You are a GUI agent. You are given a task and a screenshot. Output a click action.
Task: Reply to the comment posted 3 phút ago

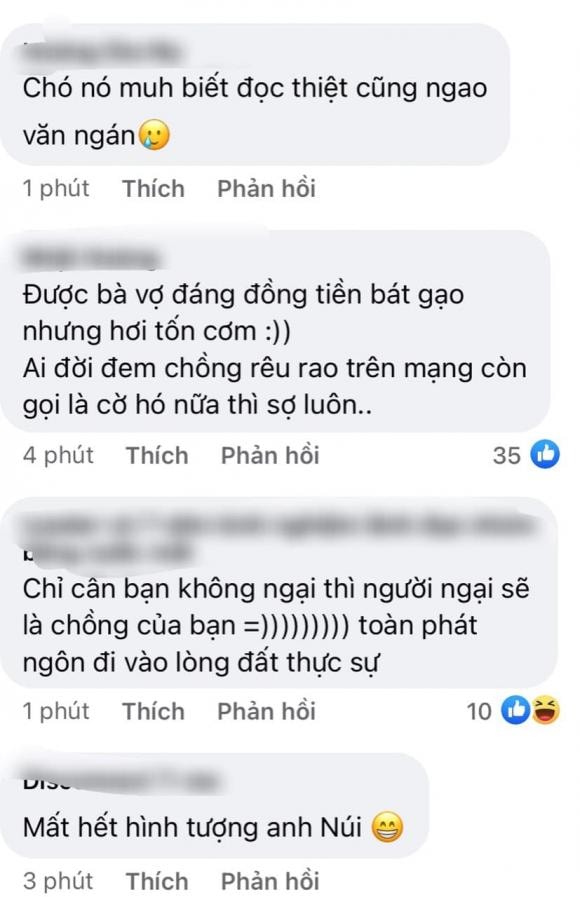click(x=270, y=881)
